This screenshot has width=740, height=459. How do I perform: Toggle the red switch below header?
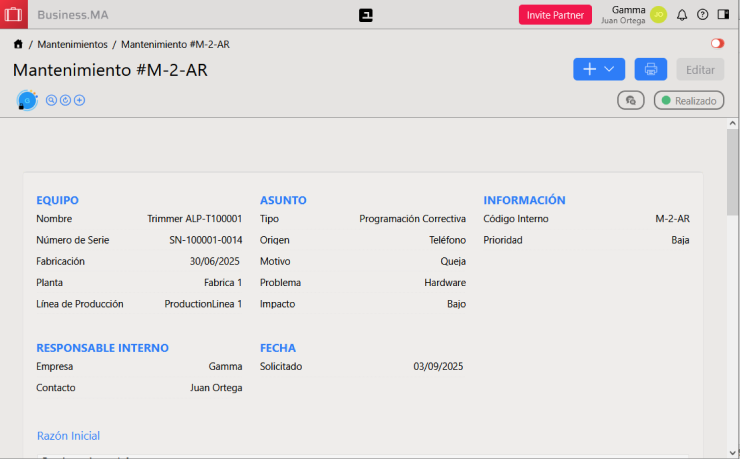click(x=717, y=44)
